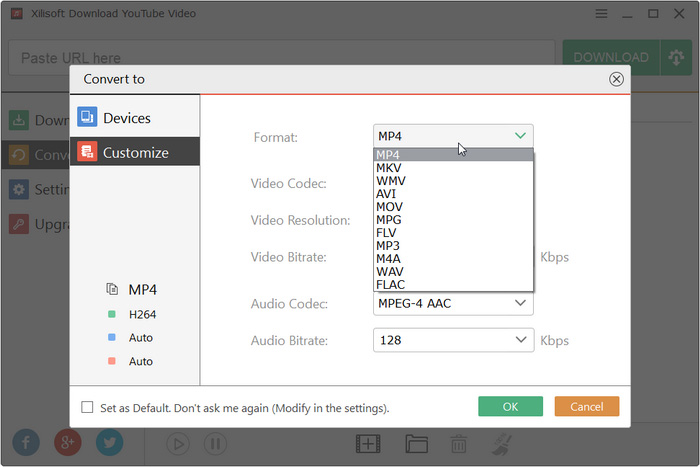The width and height of the screenshot is (700, 467).
Task: Select AVI in the dropdown list
Action: pos(453,194)
